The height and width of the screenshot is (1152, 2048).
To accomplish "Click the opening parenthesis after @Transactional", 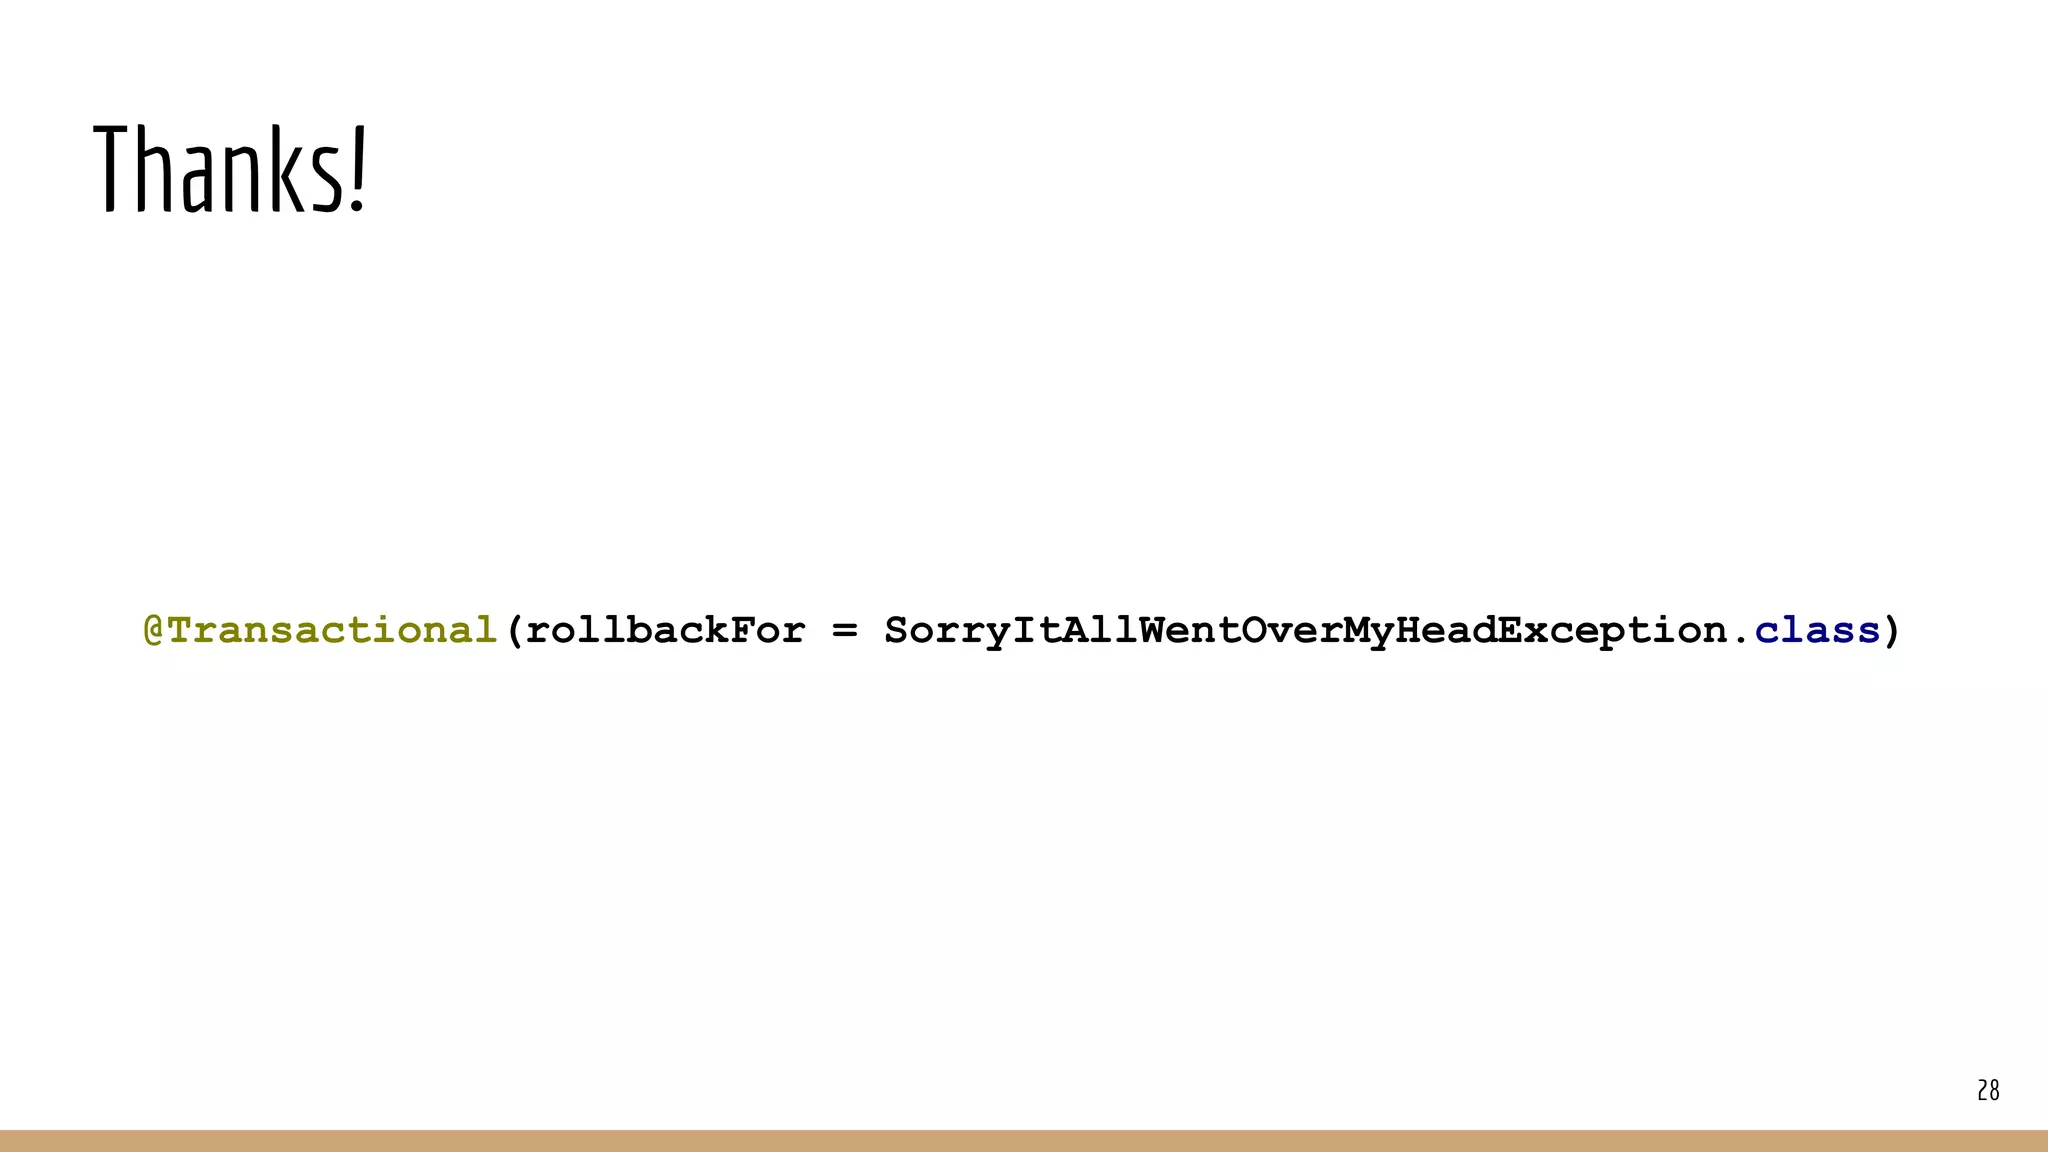I will [514, 631].
